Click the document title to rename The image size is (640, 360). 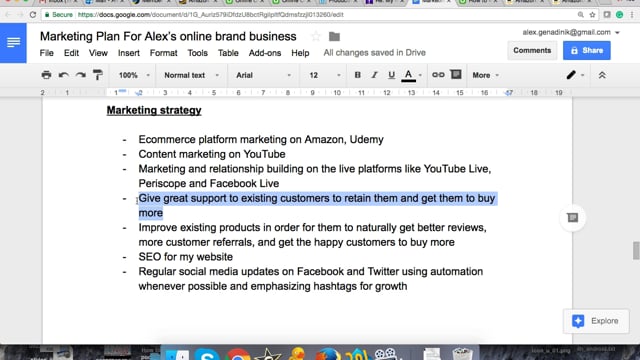[168, 36]
